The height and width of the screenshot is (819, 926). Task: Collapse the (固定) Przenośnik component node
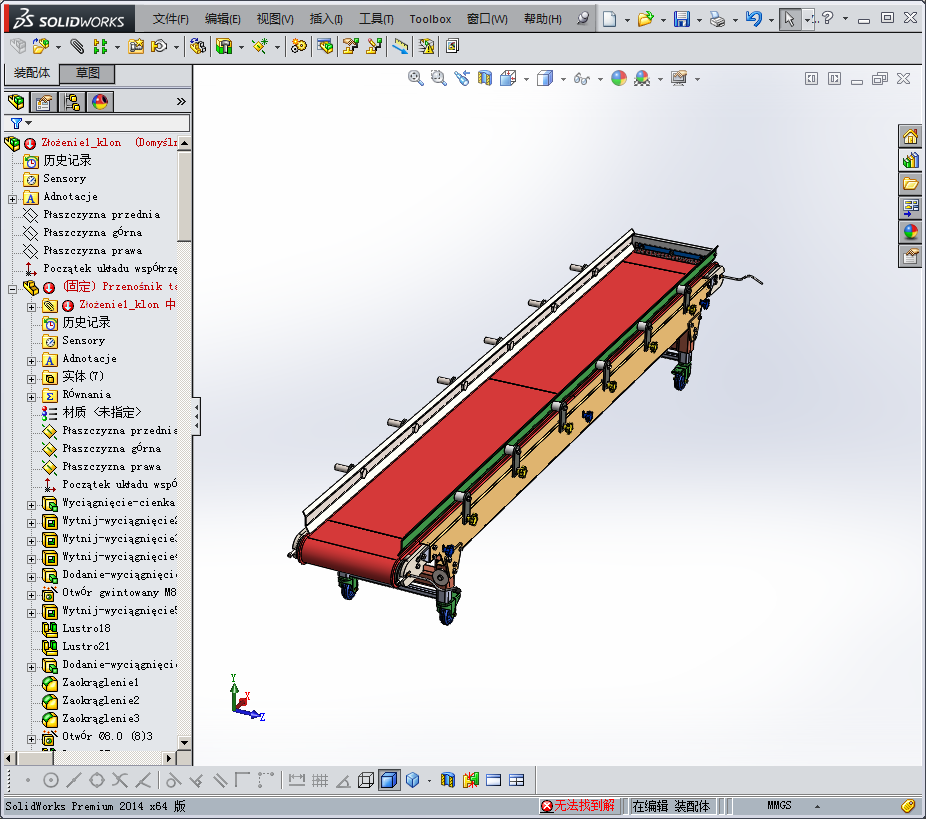coord(12,289)
